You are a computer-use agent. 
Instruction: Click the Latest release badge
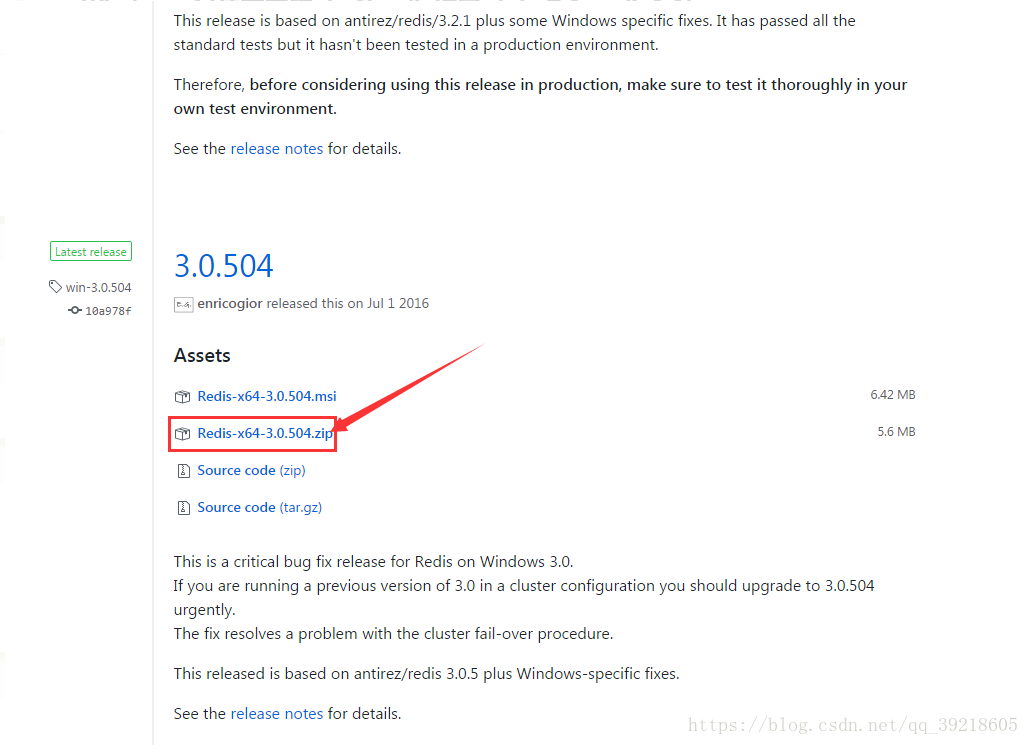tap(91, 251)
